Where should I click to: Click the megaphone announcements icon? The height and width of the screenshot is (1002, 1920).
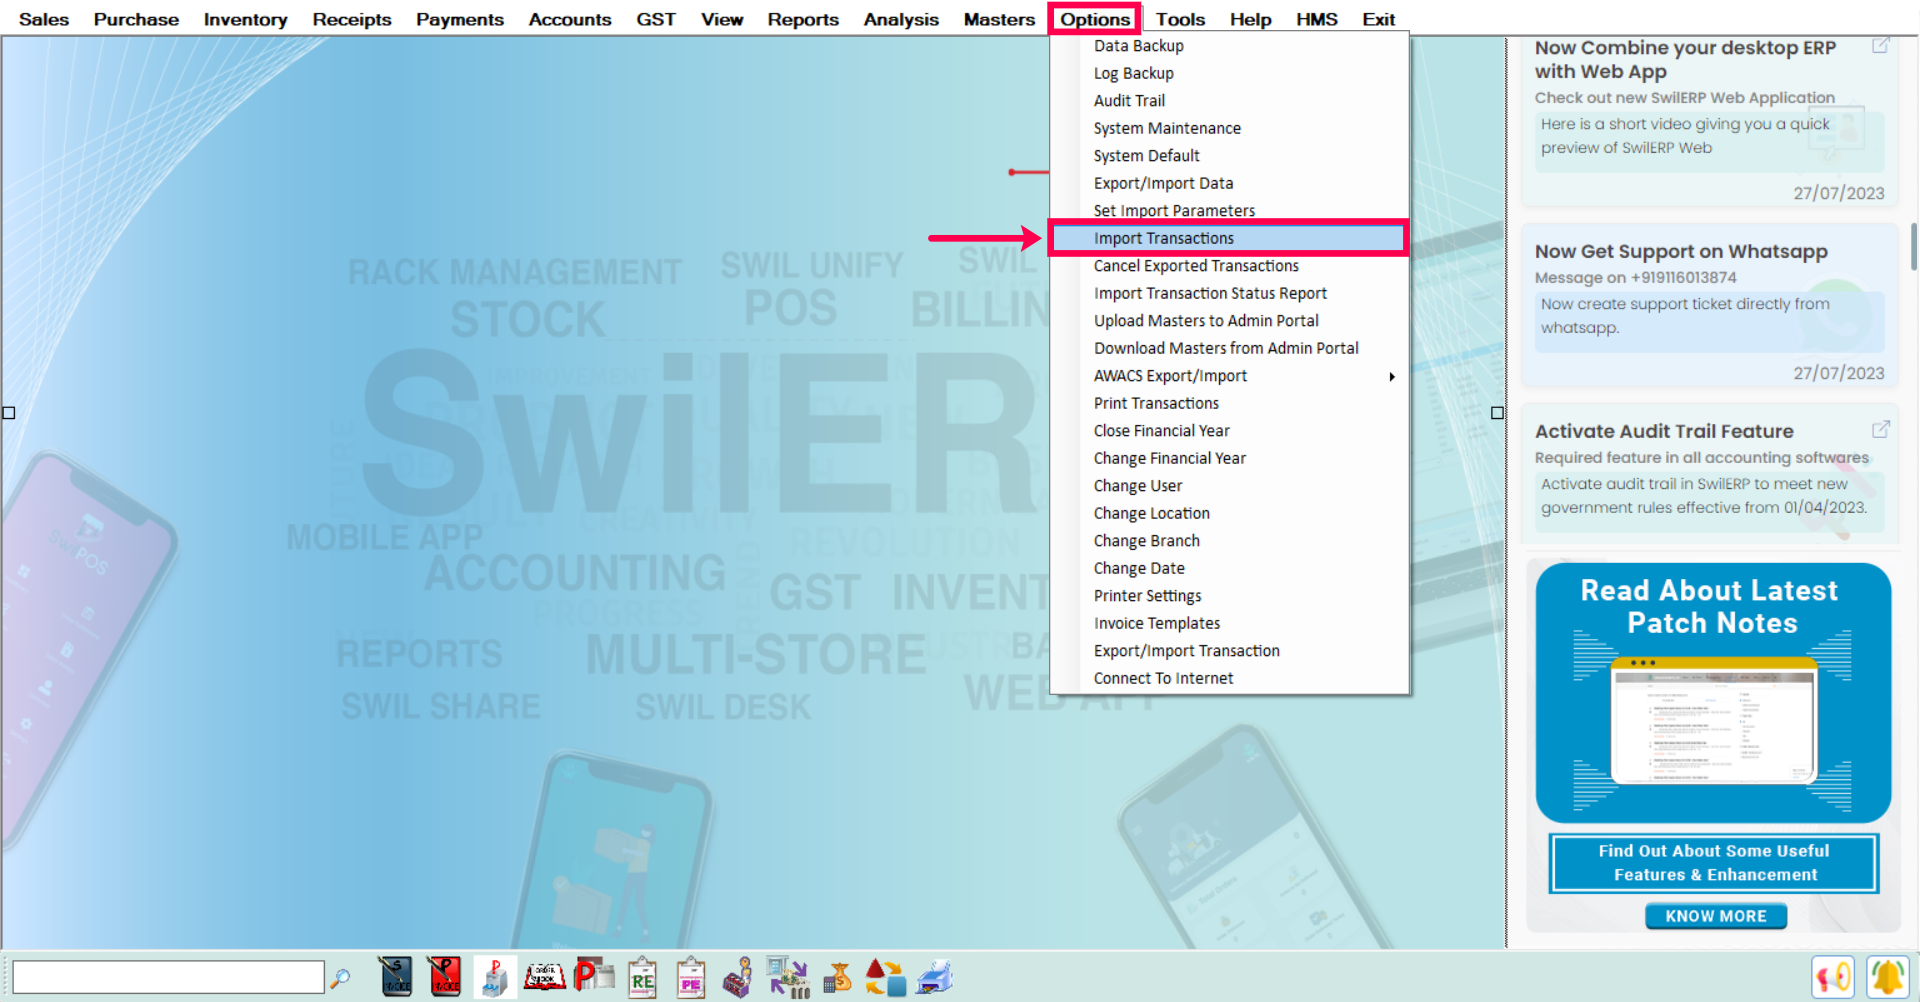pos(1833,977)
